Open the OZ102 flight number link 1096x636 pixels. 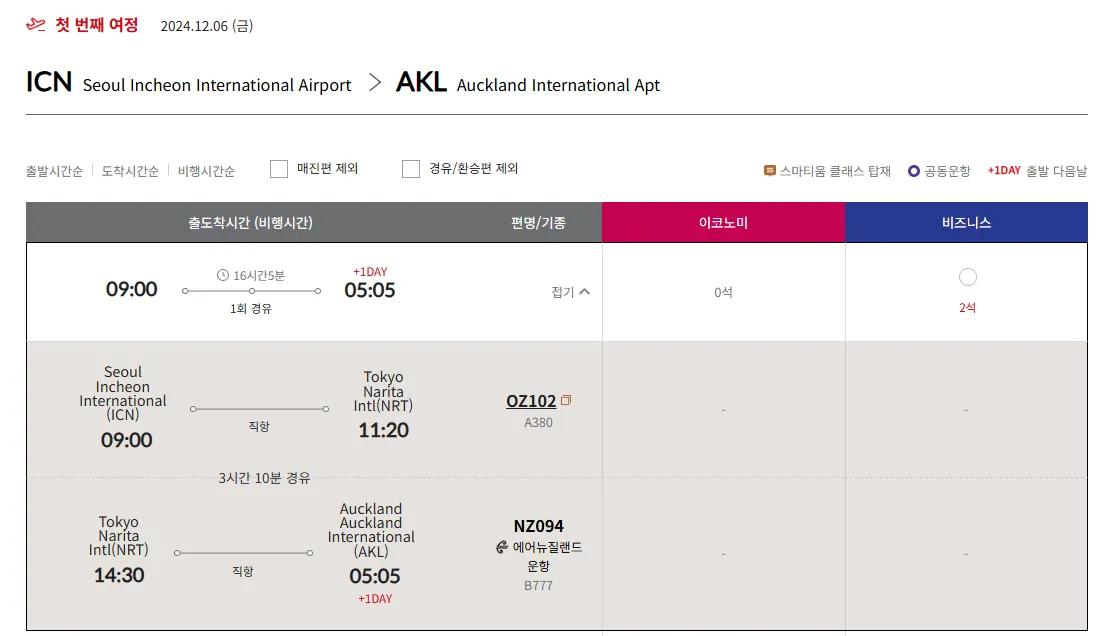[x=531, y=401]
